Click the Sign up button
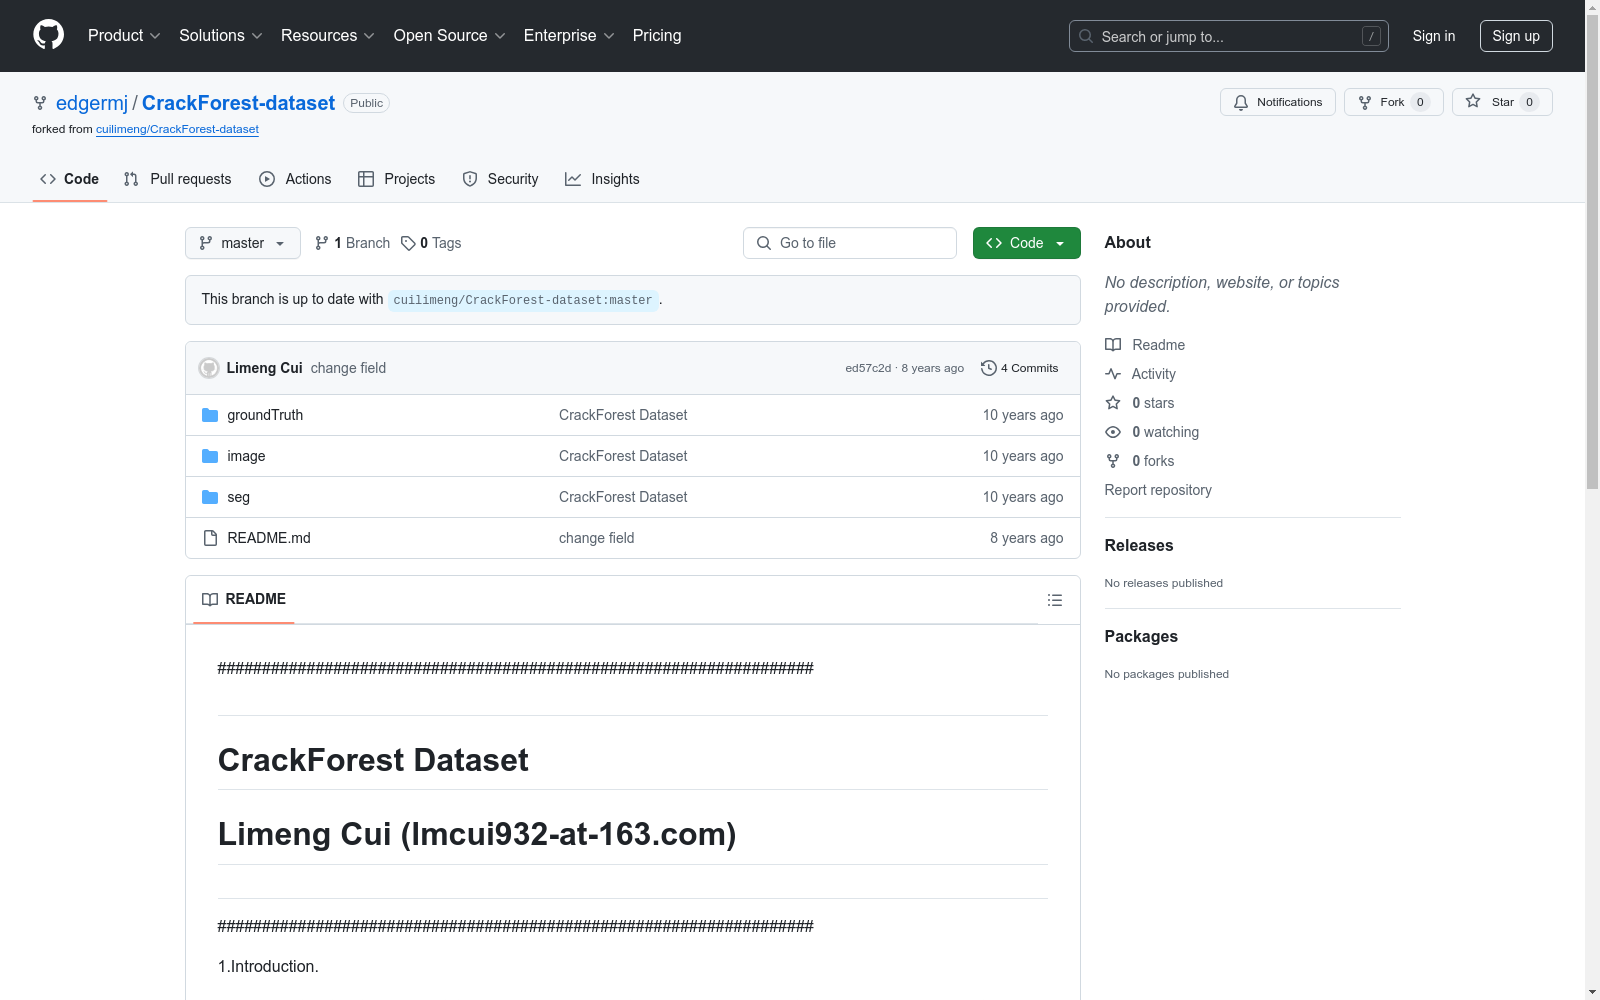Image resolution: width=1600 pixels, height=1000 pixels. 1516,36
